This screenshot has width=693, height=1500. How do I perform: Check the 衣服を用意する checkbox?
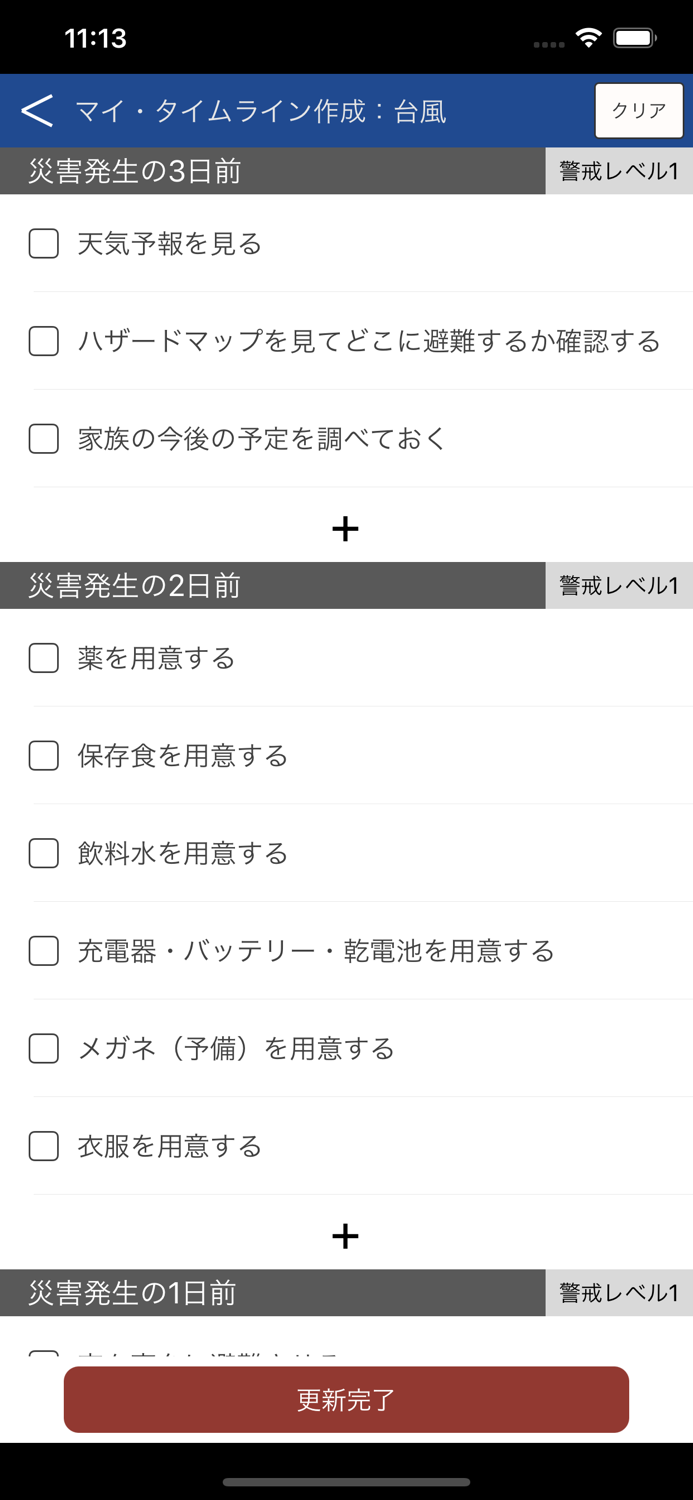pos(43,1147)
